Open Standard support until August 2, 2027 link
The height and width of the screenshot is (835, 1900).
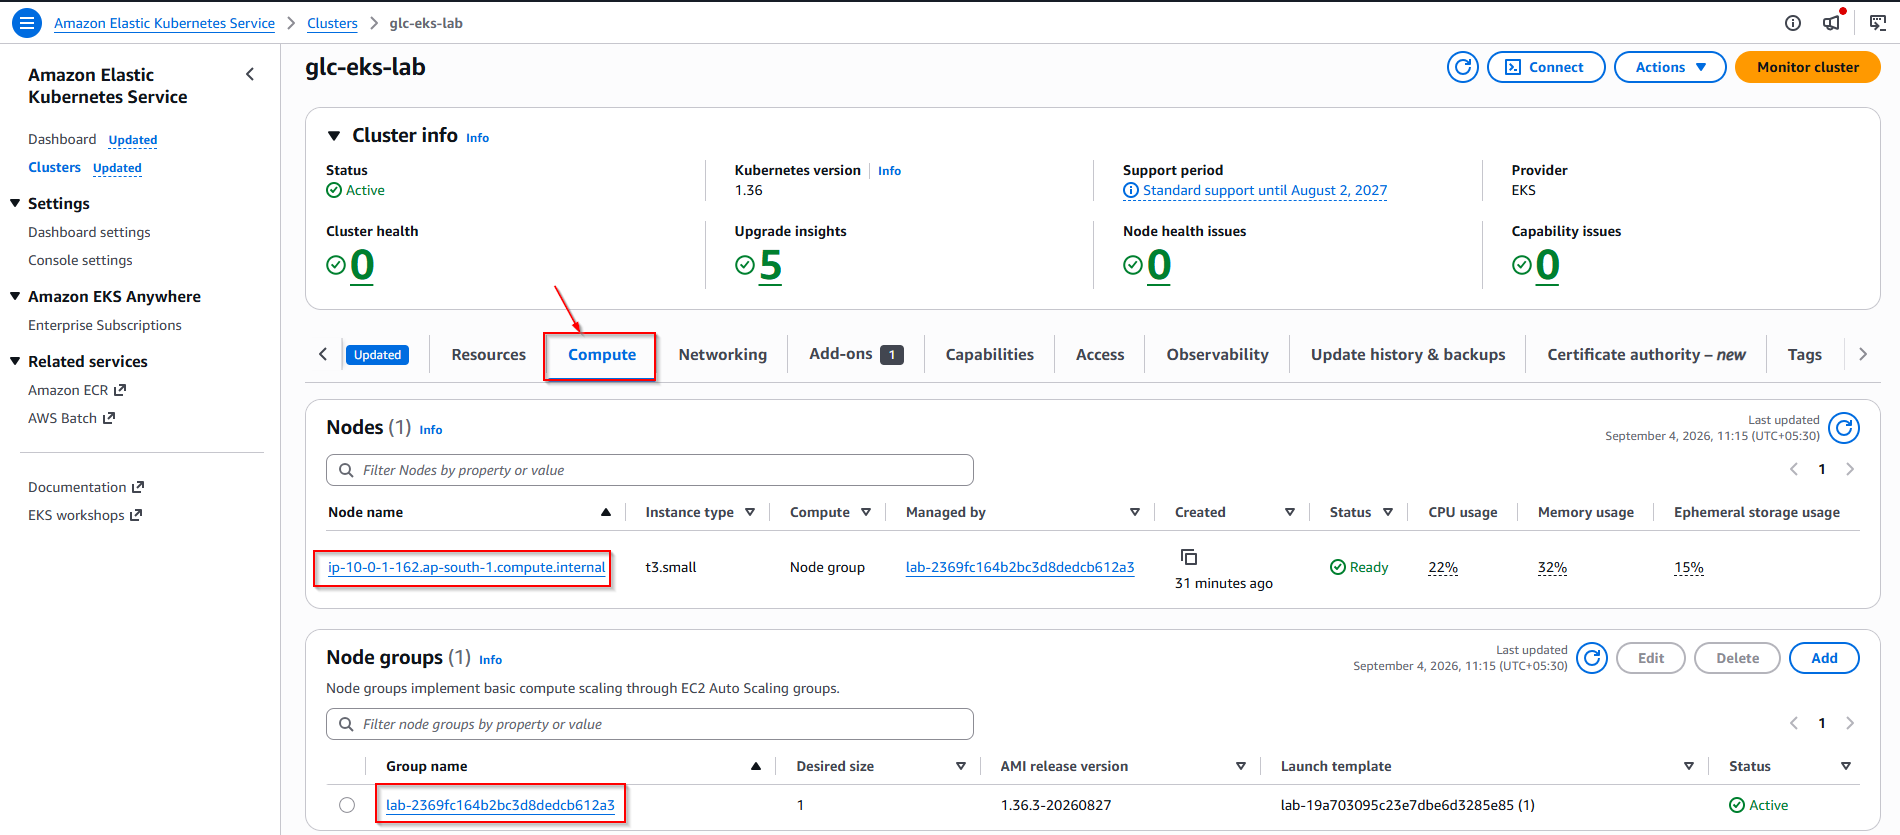[1265, 190]
